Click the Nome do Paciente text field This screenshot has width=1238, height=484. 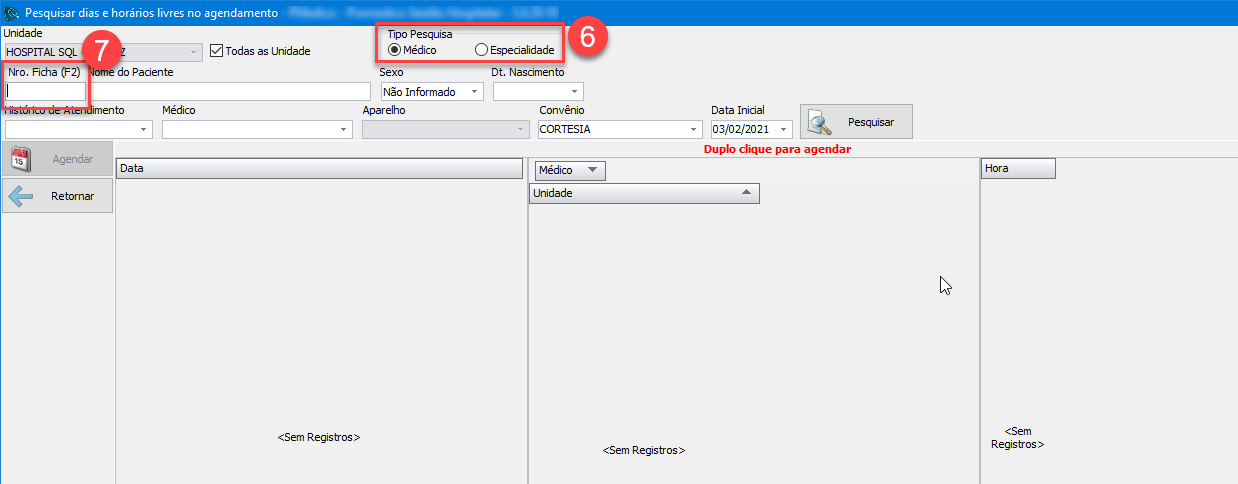point(229,92)
